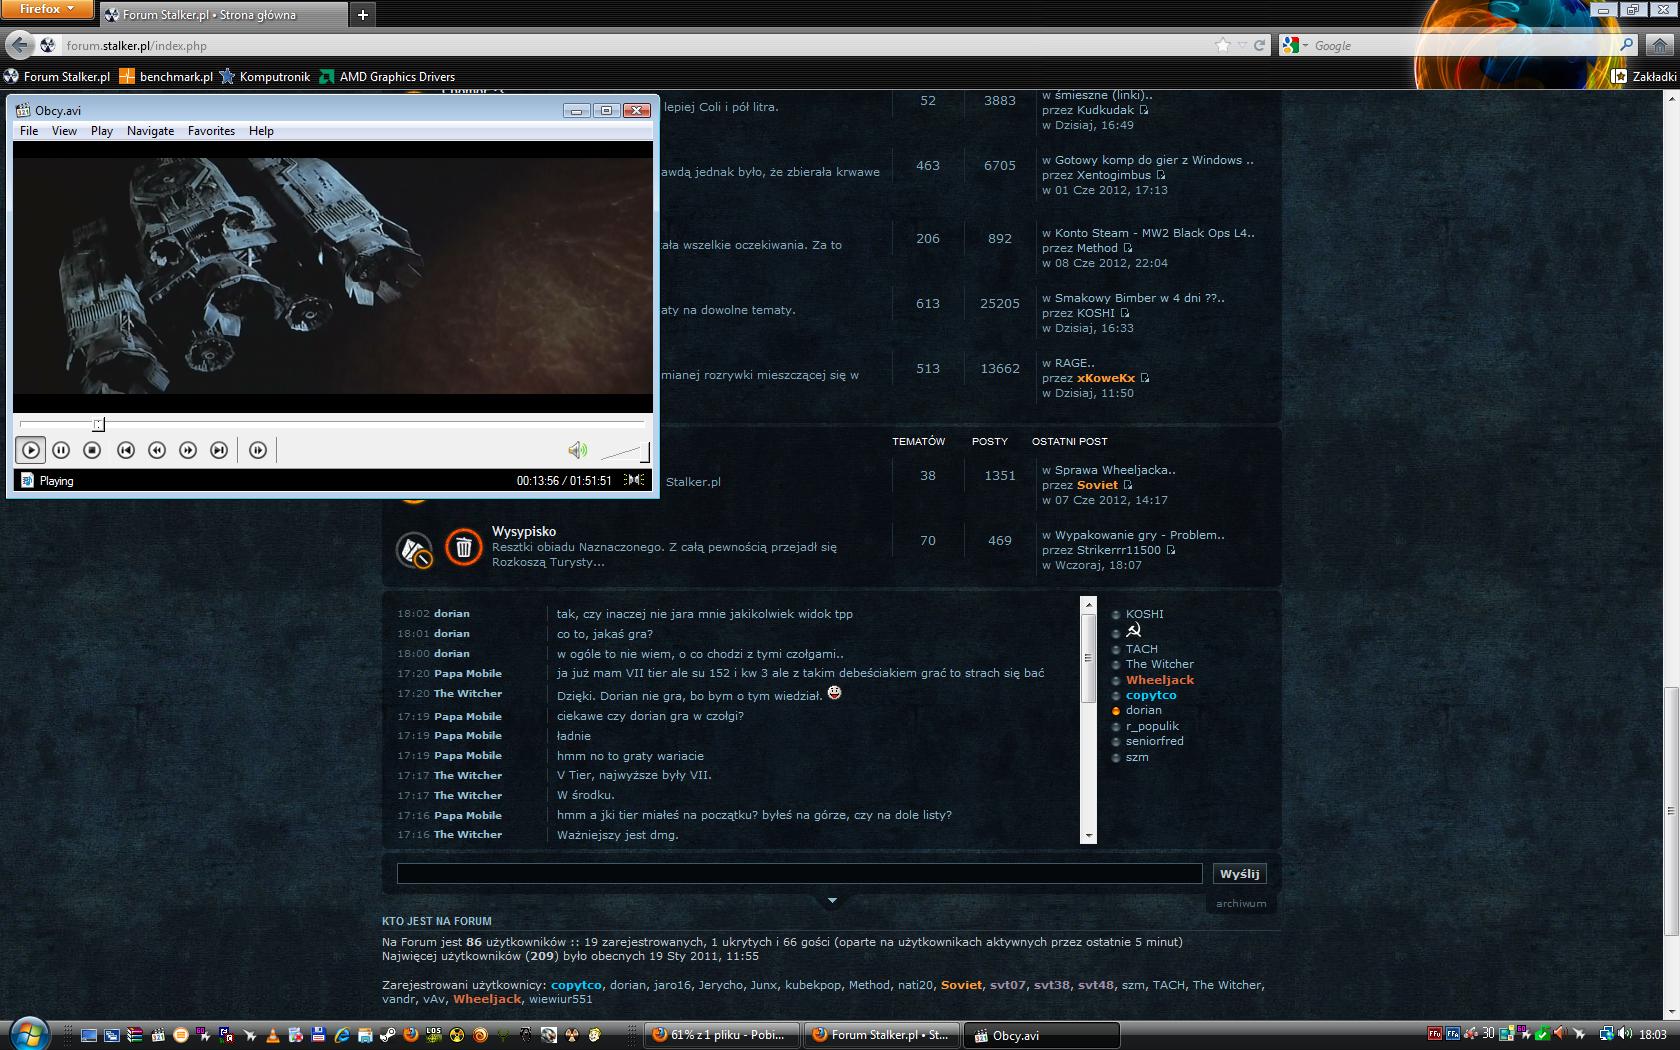Open the Play menu in media player
Viewport: 1680px width, 1050px height.
[x=102, y=131]
